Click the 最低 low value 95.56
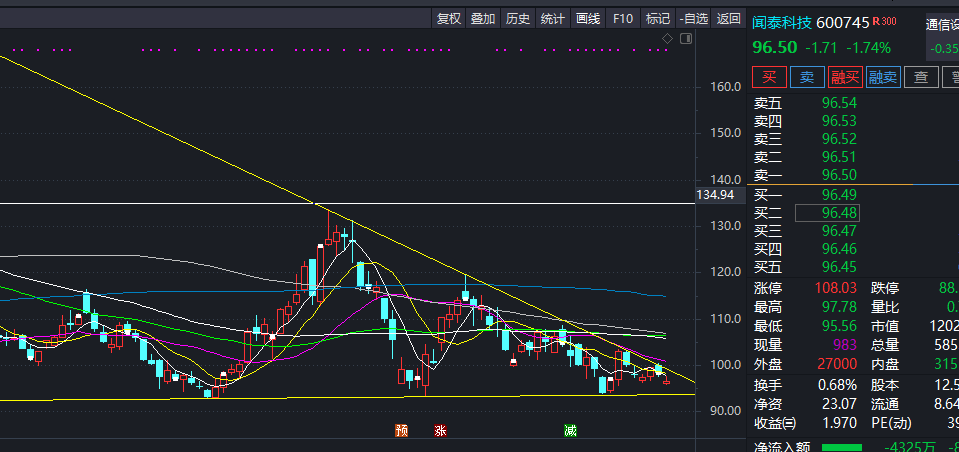The height and width of the screenshot is (452, 959). pyautogui.click(x=839, y=326)
